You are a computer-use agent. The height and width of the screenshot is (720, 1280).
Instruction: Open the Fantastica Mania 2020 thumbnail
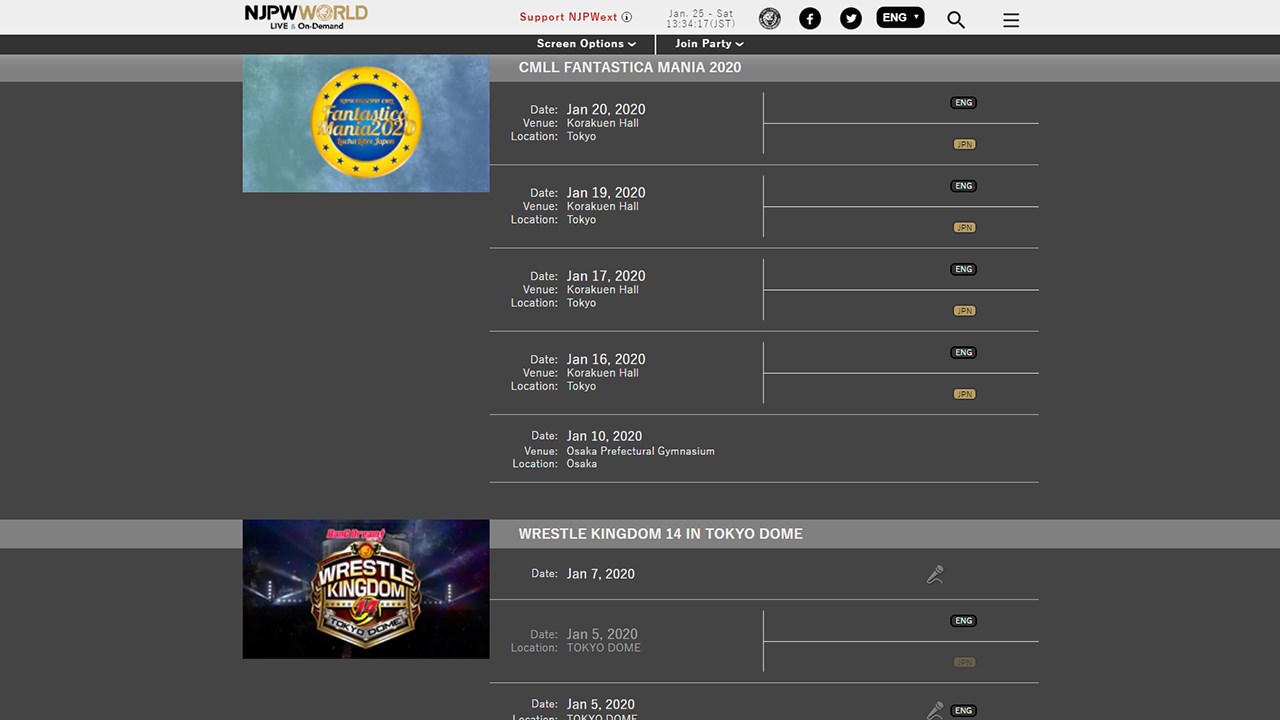coord(366,123)
